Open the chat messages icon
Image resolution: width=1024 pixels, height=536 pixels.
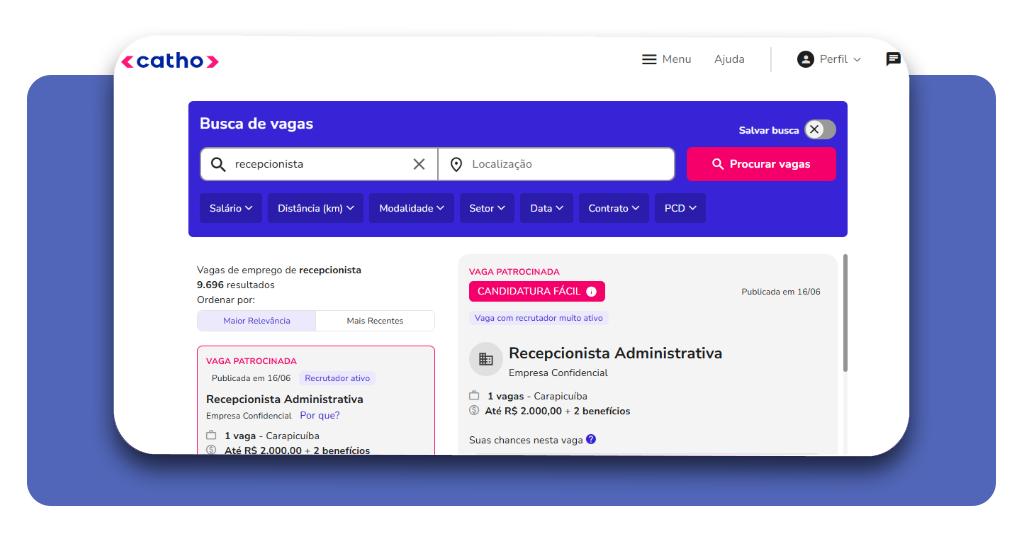pos(893,59)
